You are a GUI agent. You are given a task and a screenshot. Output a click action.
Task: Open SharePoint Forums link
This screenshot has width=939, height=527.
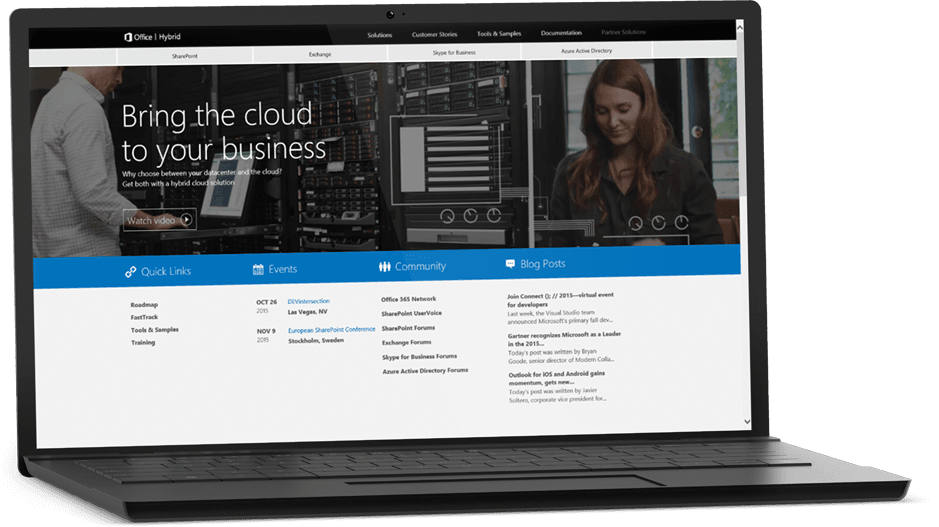coord(408,328)
